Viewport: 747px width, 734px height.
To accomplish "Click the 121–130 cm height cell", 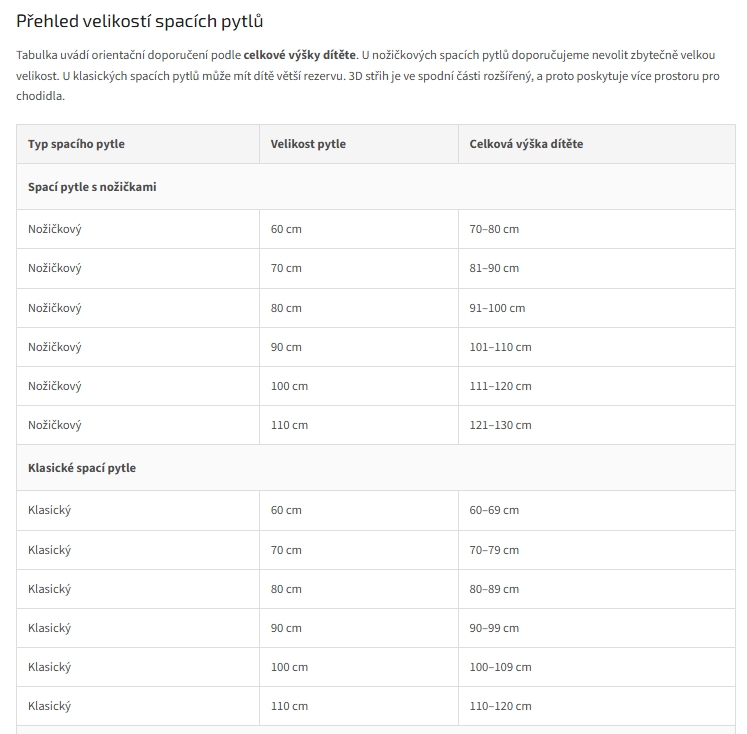I will click(597, 425).
